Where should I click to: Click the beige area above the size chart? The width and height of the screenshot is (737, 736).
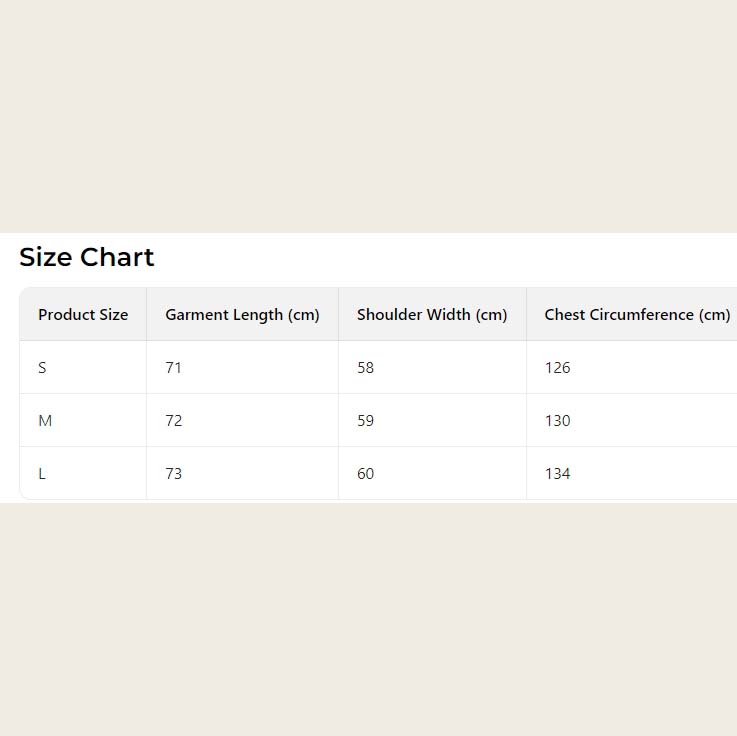[x=368, y=115]
